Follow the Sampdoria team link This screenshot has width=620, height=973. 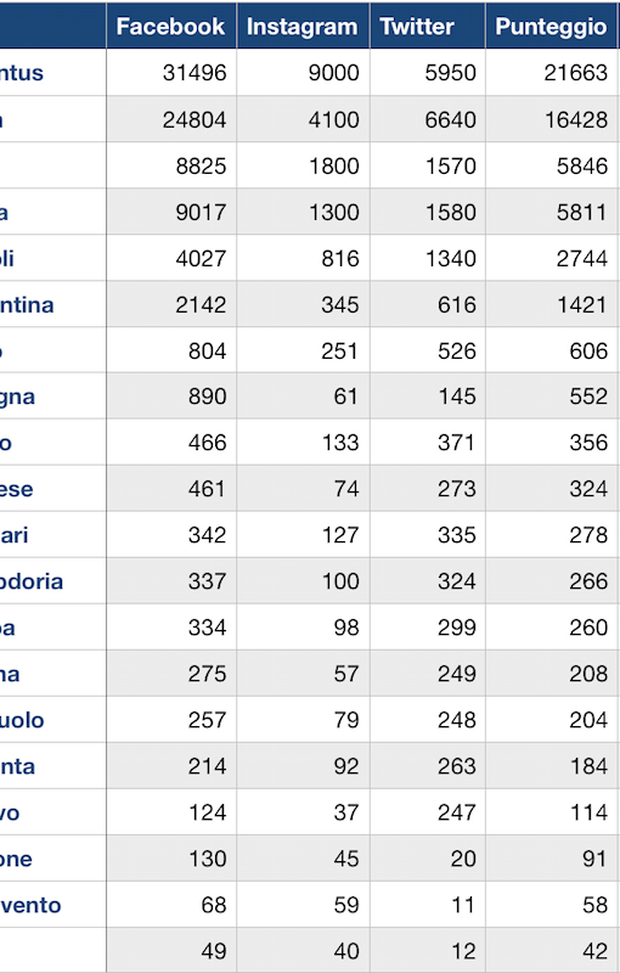[32, 581]
